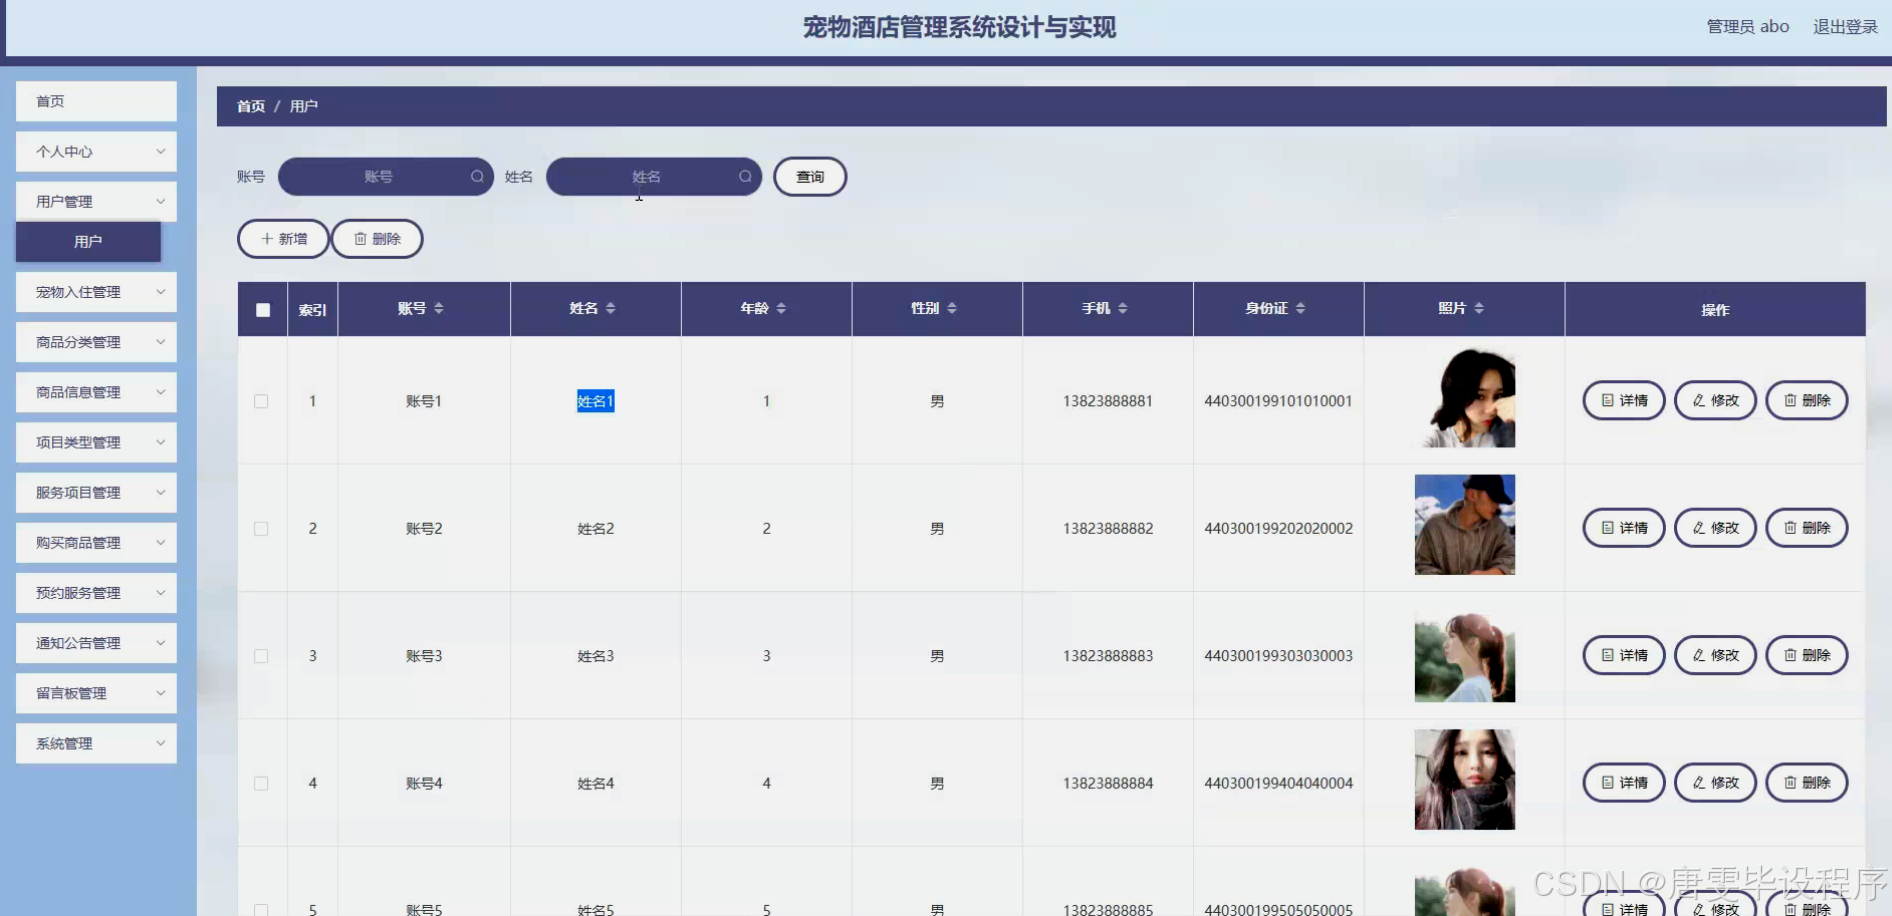Viewport: 1892px width, 916px height.
Task: Collapse the 用户管理 sidebar menu
Action: pyautogui.click(x=96, y=202)
